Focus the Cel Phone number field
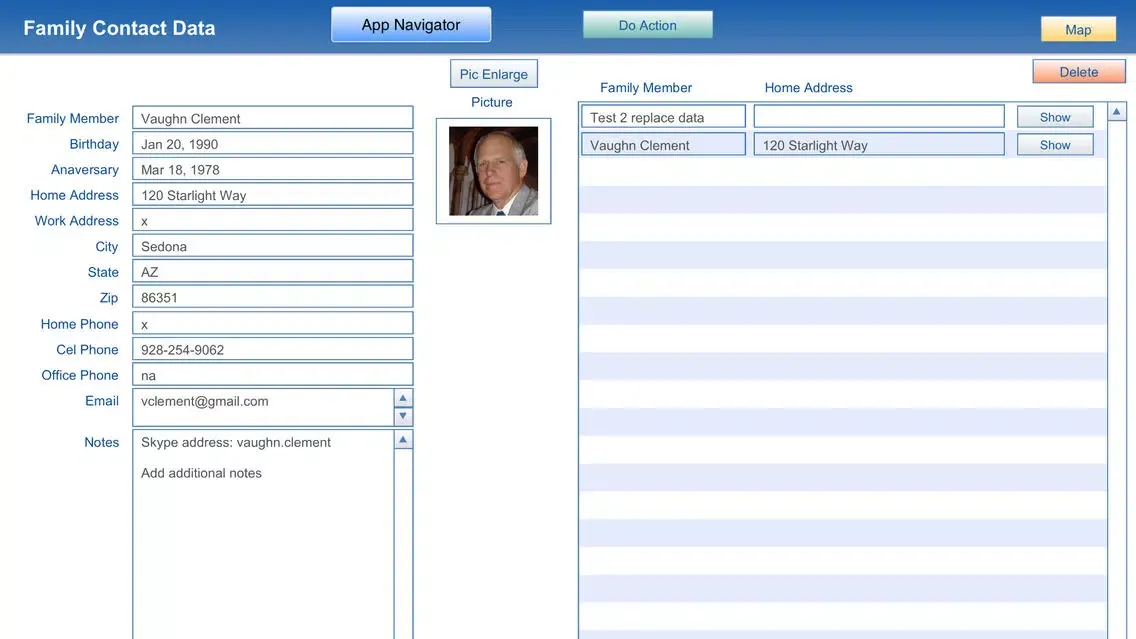 coord(272,349)
